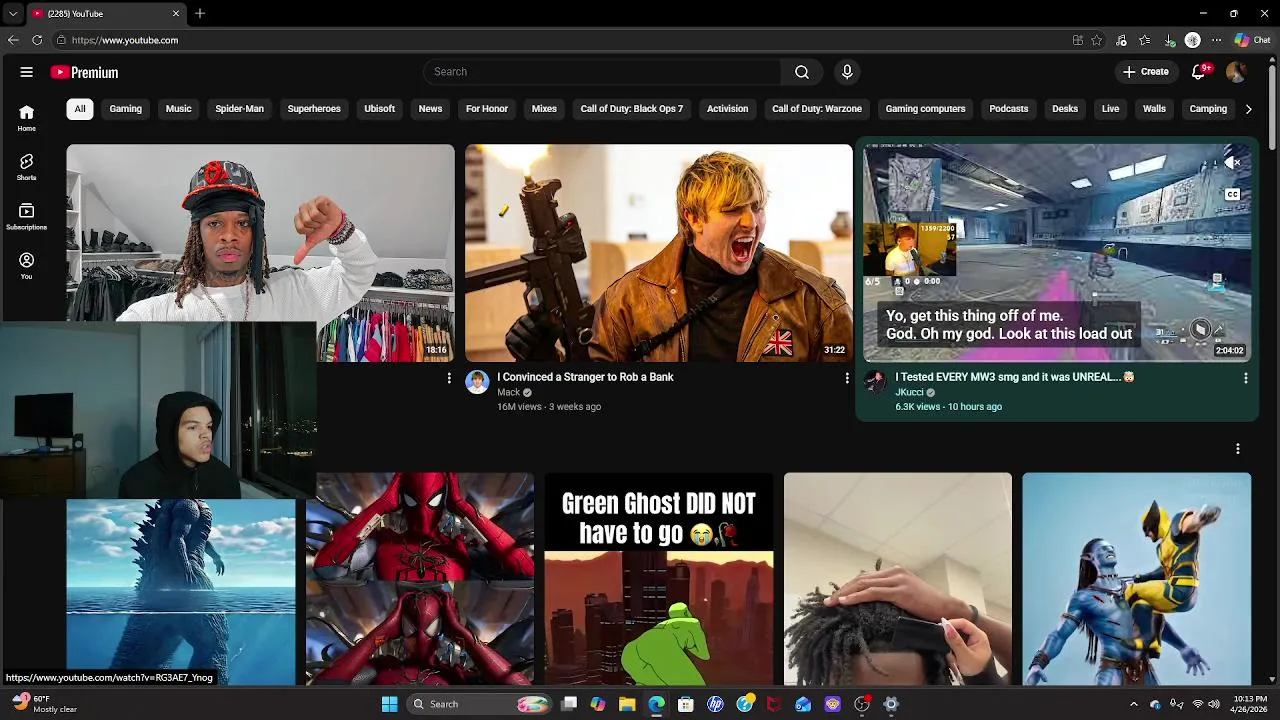Click the browser address bar URL
Screen dimensions: 1280x720
click(125, 40)
